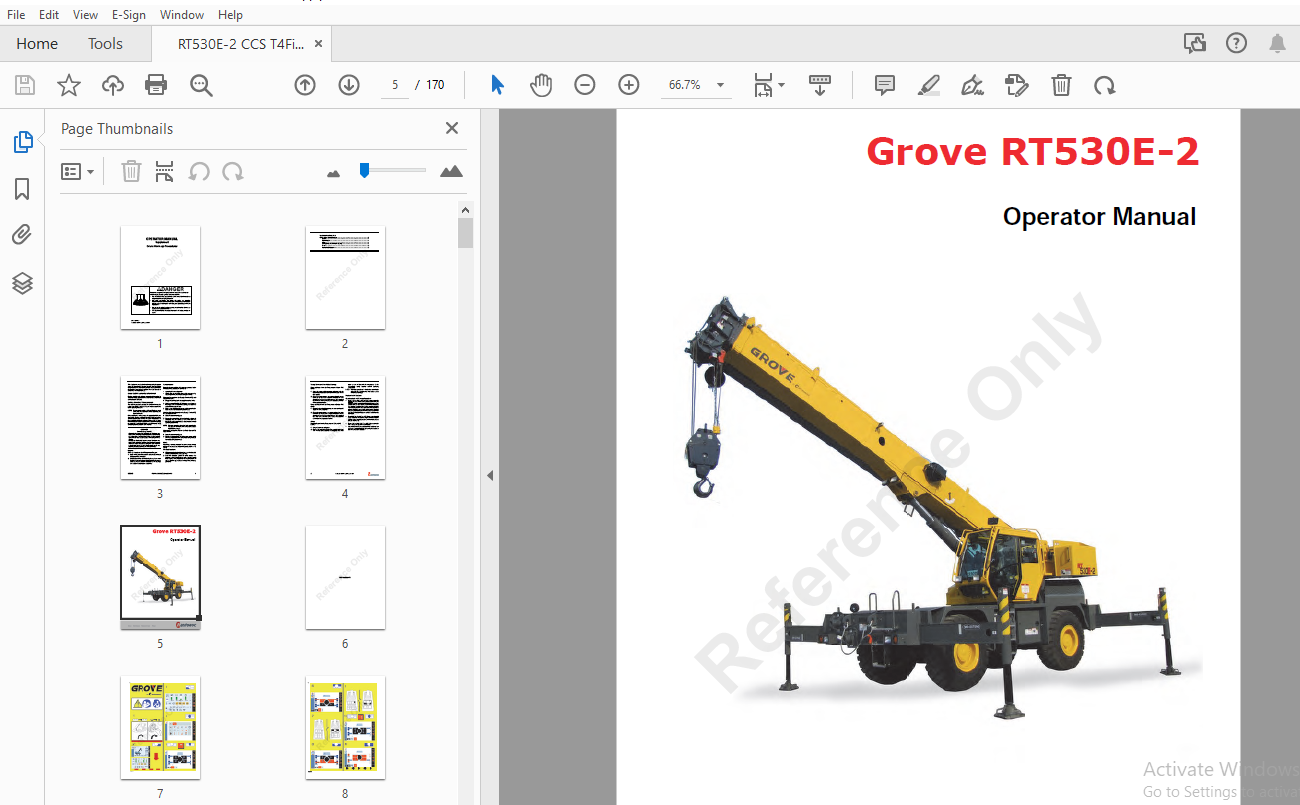
Task: Click the Grove RT530E-2 title text
Action: [1033, 152]
